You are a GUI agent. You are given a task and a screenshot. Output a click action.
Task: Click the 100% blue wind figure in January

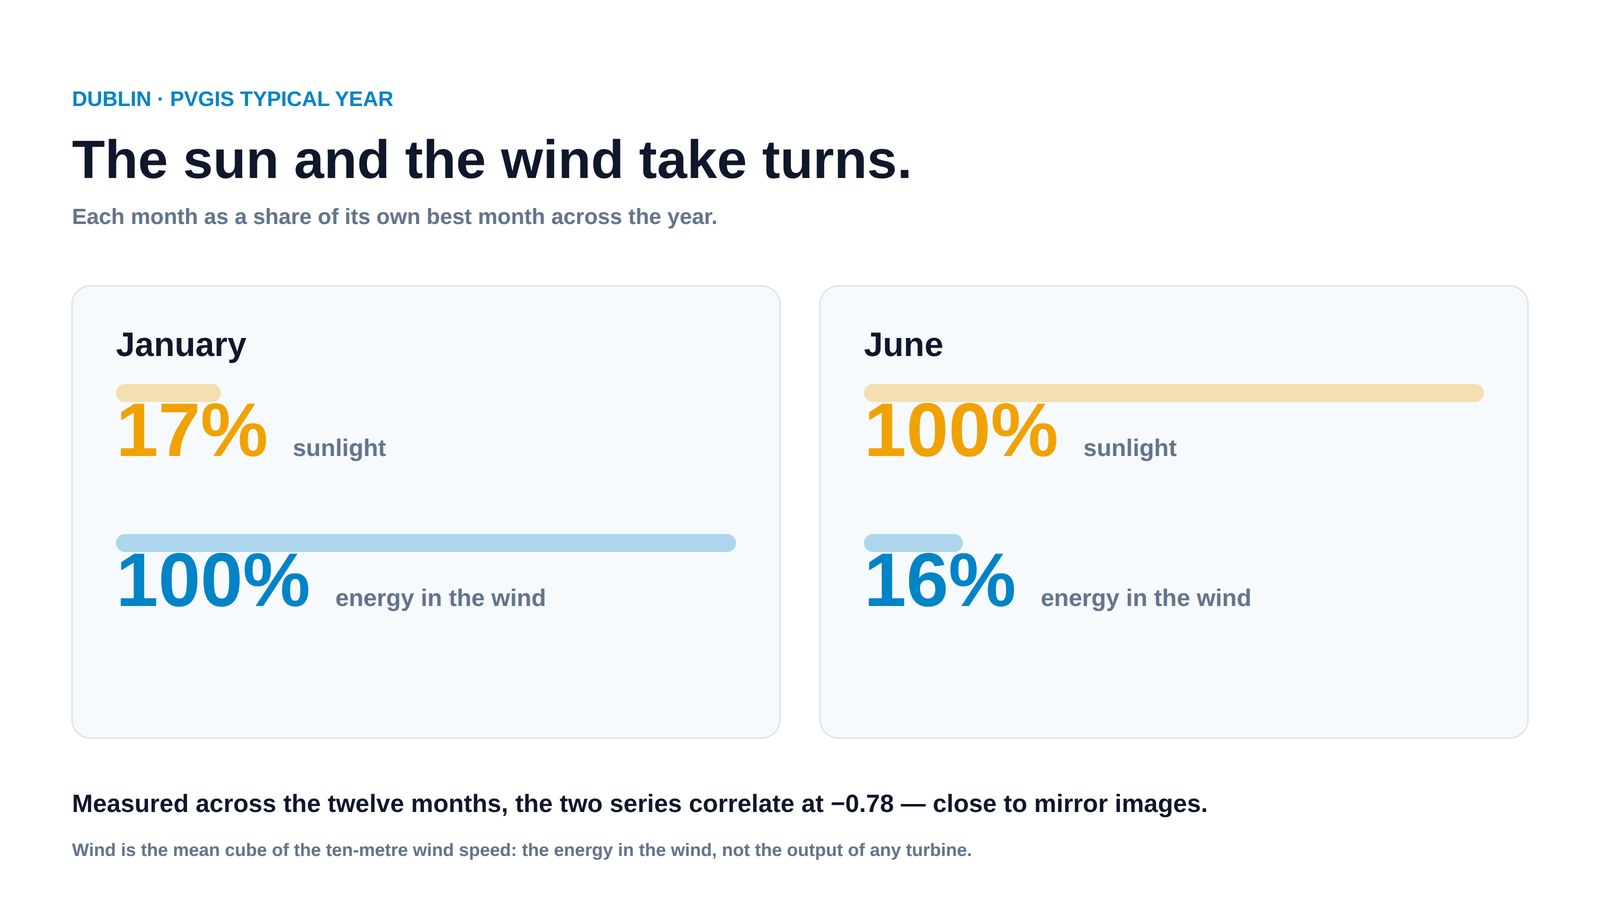click(213, 581)
